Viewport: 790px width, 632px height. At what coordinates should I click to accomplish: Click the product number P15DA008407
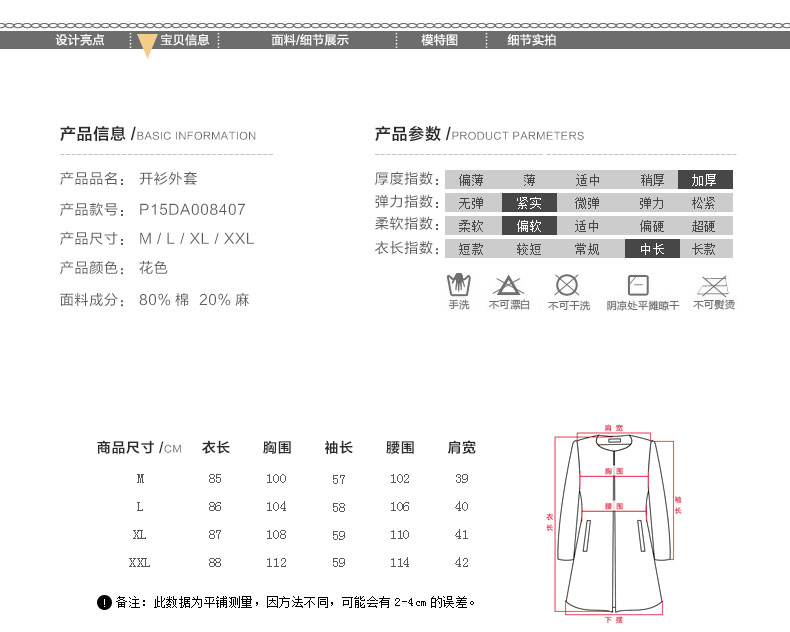pyautogui.click(x=192, y=209)
